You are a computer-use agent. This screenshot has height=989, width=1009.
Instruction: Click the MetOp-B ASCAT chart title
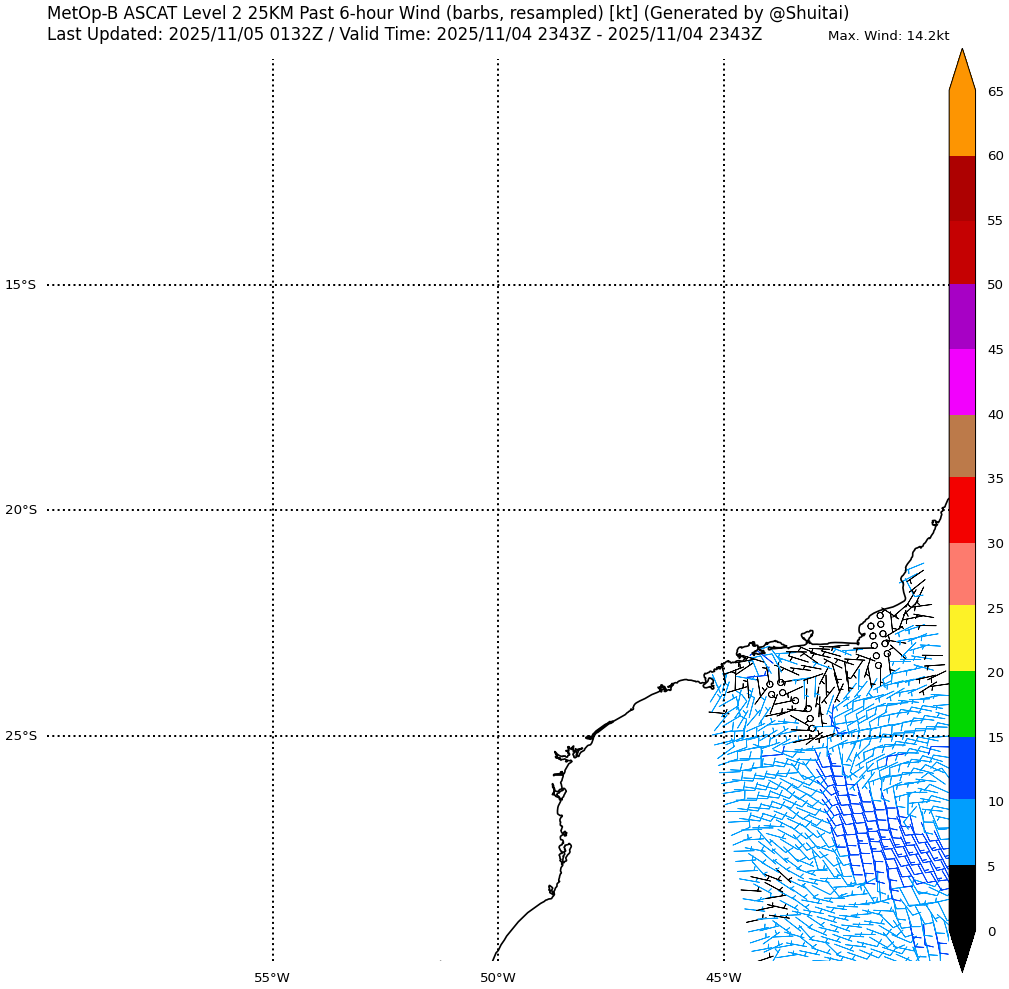(447, 13)
